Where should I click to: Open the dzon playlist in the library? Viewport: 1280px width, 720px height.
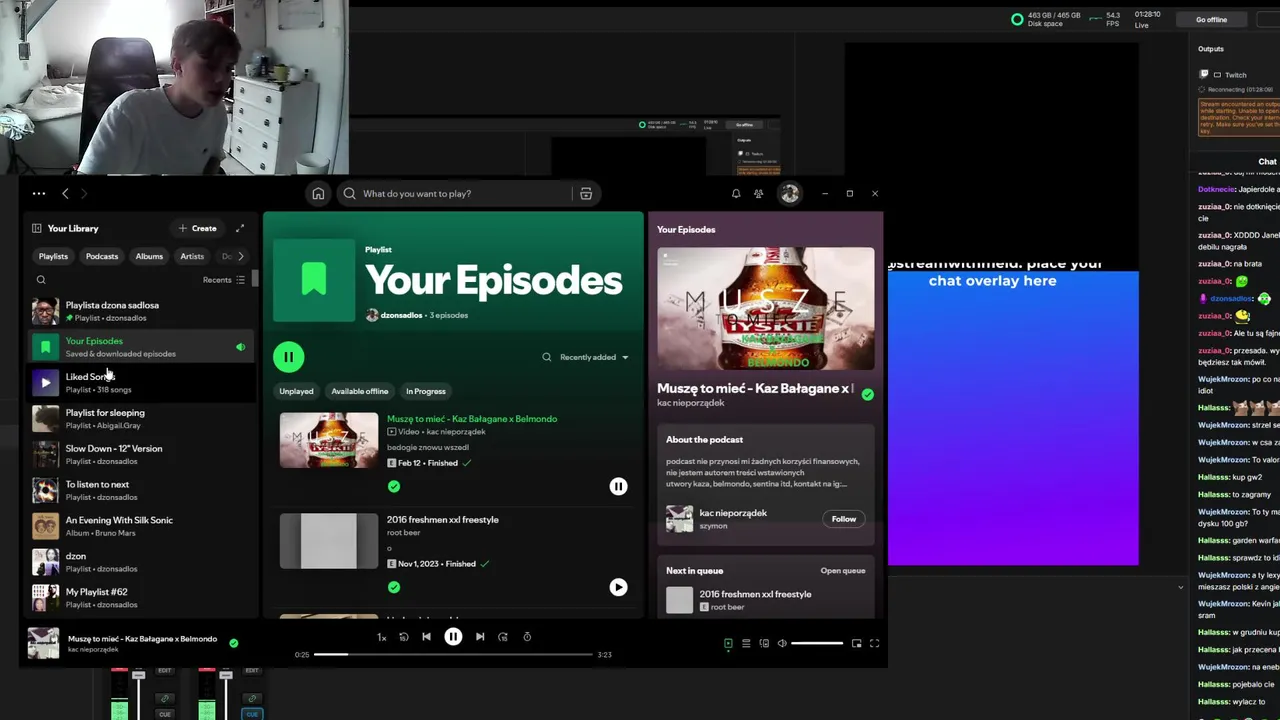(140, 562)
